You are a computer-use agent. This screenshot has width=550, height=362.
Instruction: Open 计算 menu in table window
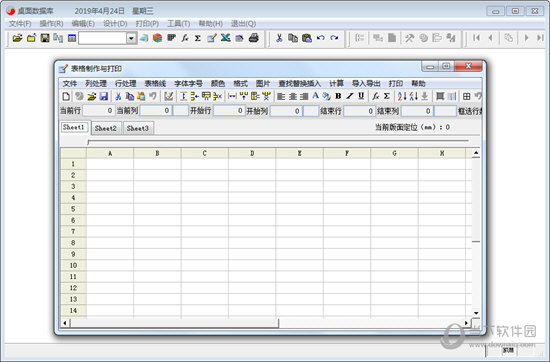[x=336, y=83]
